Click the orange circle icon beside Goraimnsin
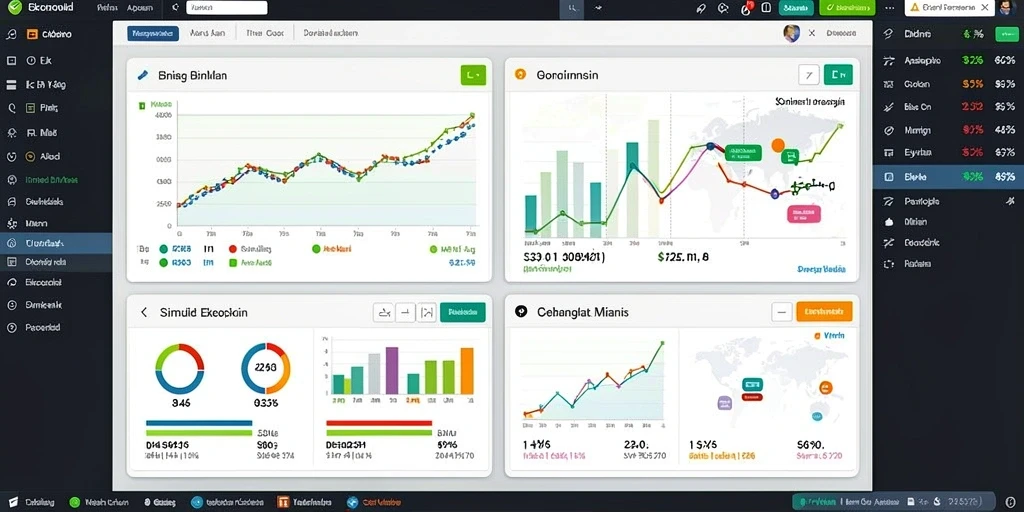Image resolution: width=1024 pixels, height=512 pixels. pyautogui.click(x=520, y=74)
